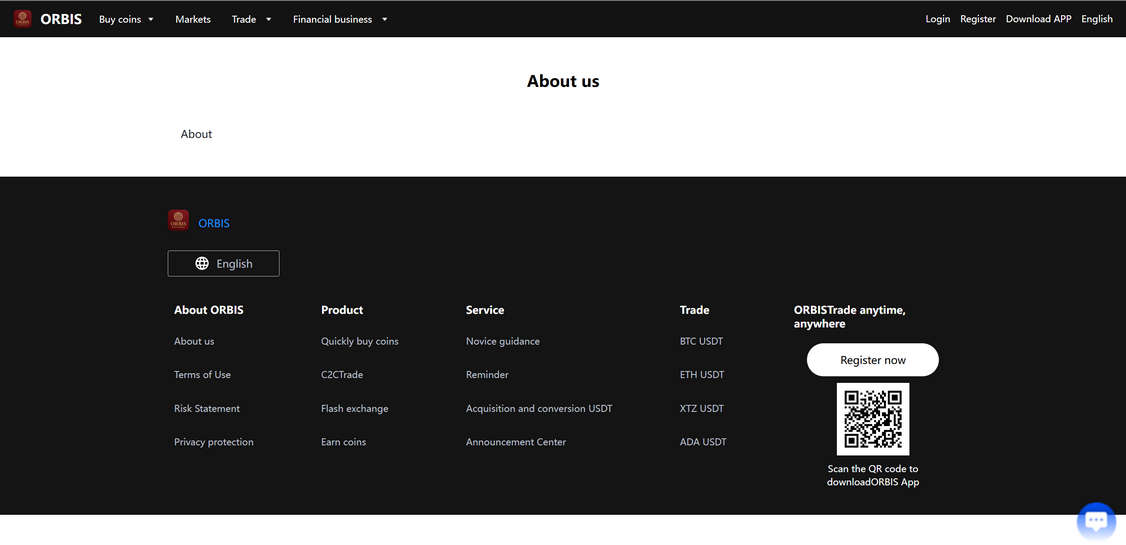Click the globe icon in language button
The width and height of the screenshot is (1126, 545).
click(x=202, y=264)
